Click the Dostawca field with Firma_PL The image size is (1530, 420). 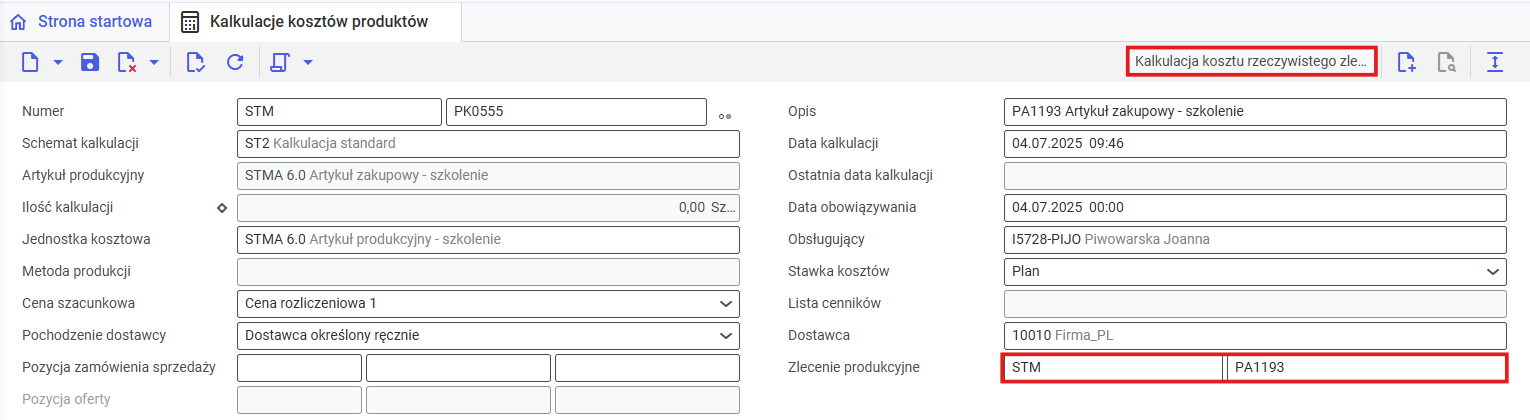click(1255, 335)
